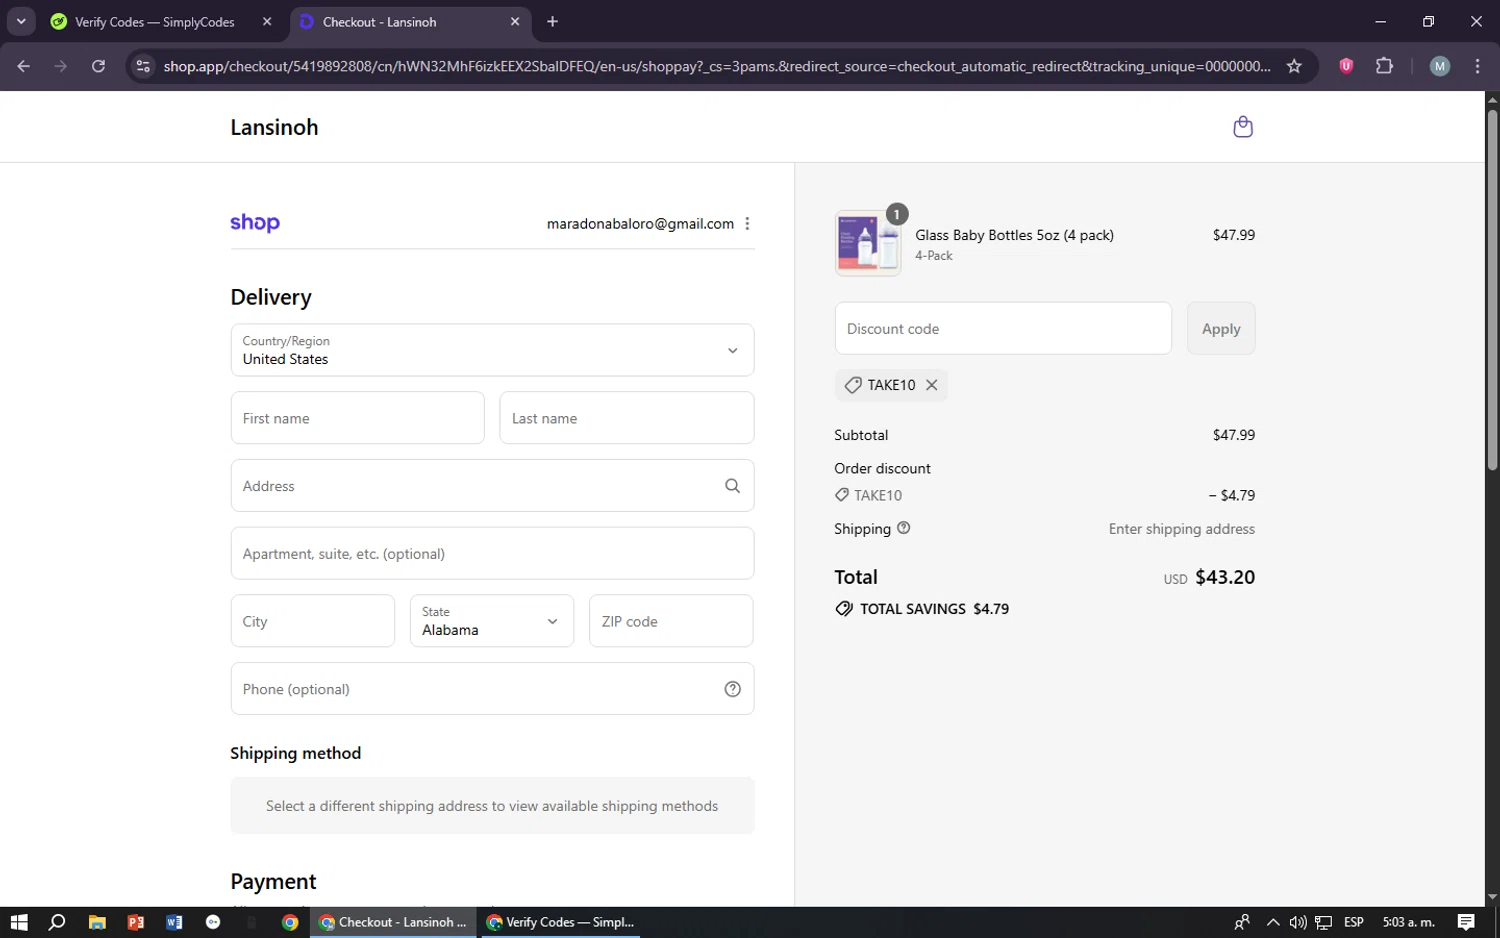Click the TOTAL SAVINGS $4.79 text
Viewport: 1500px width, 938px height.
(x=934, y=609)
